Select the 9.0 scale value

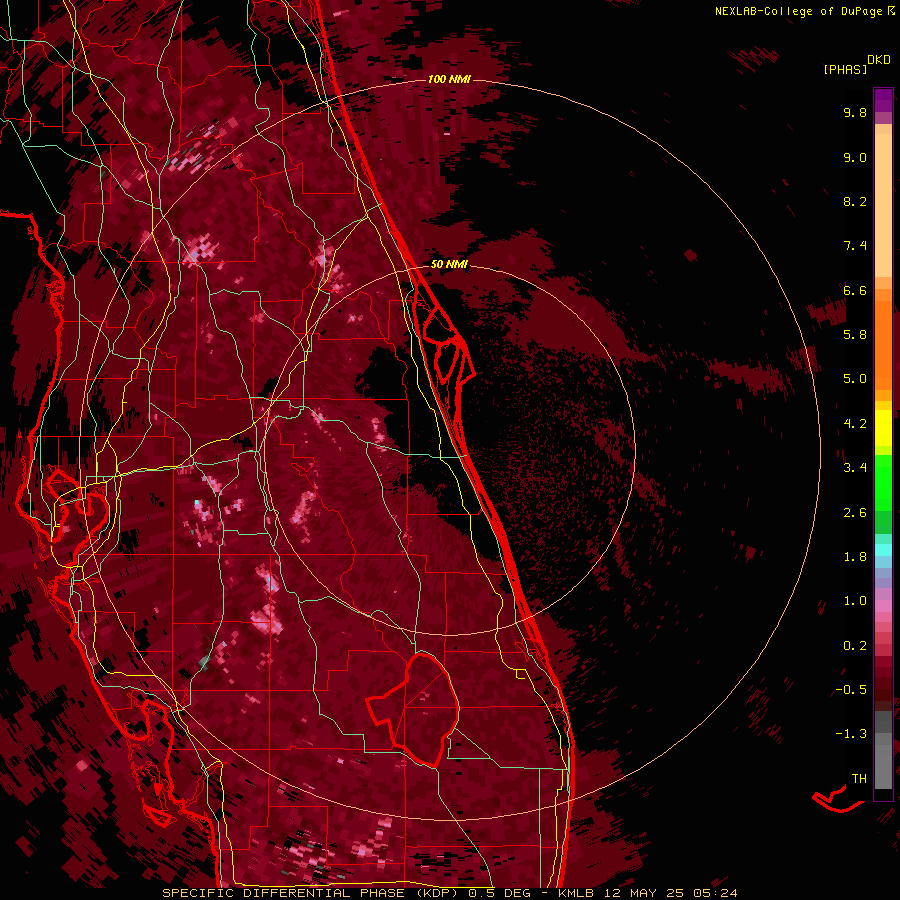tap(855, 157)
